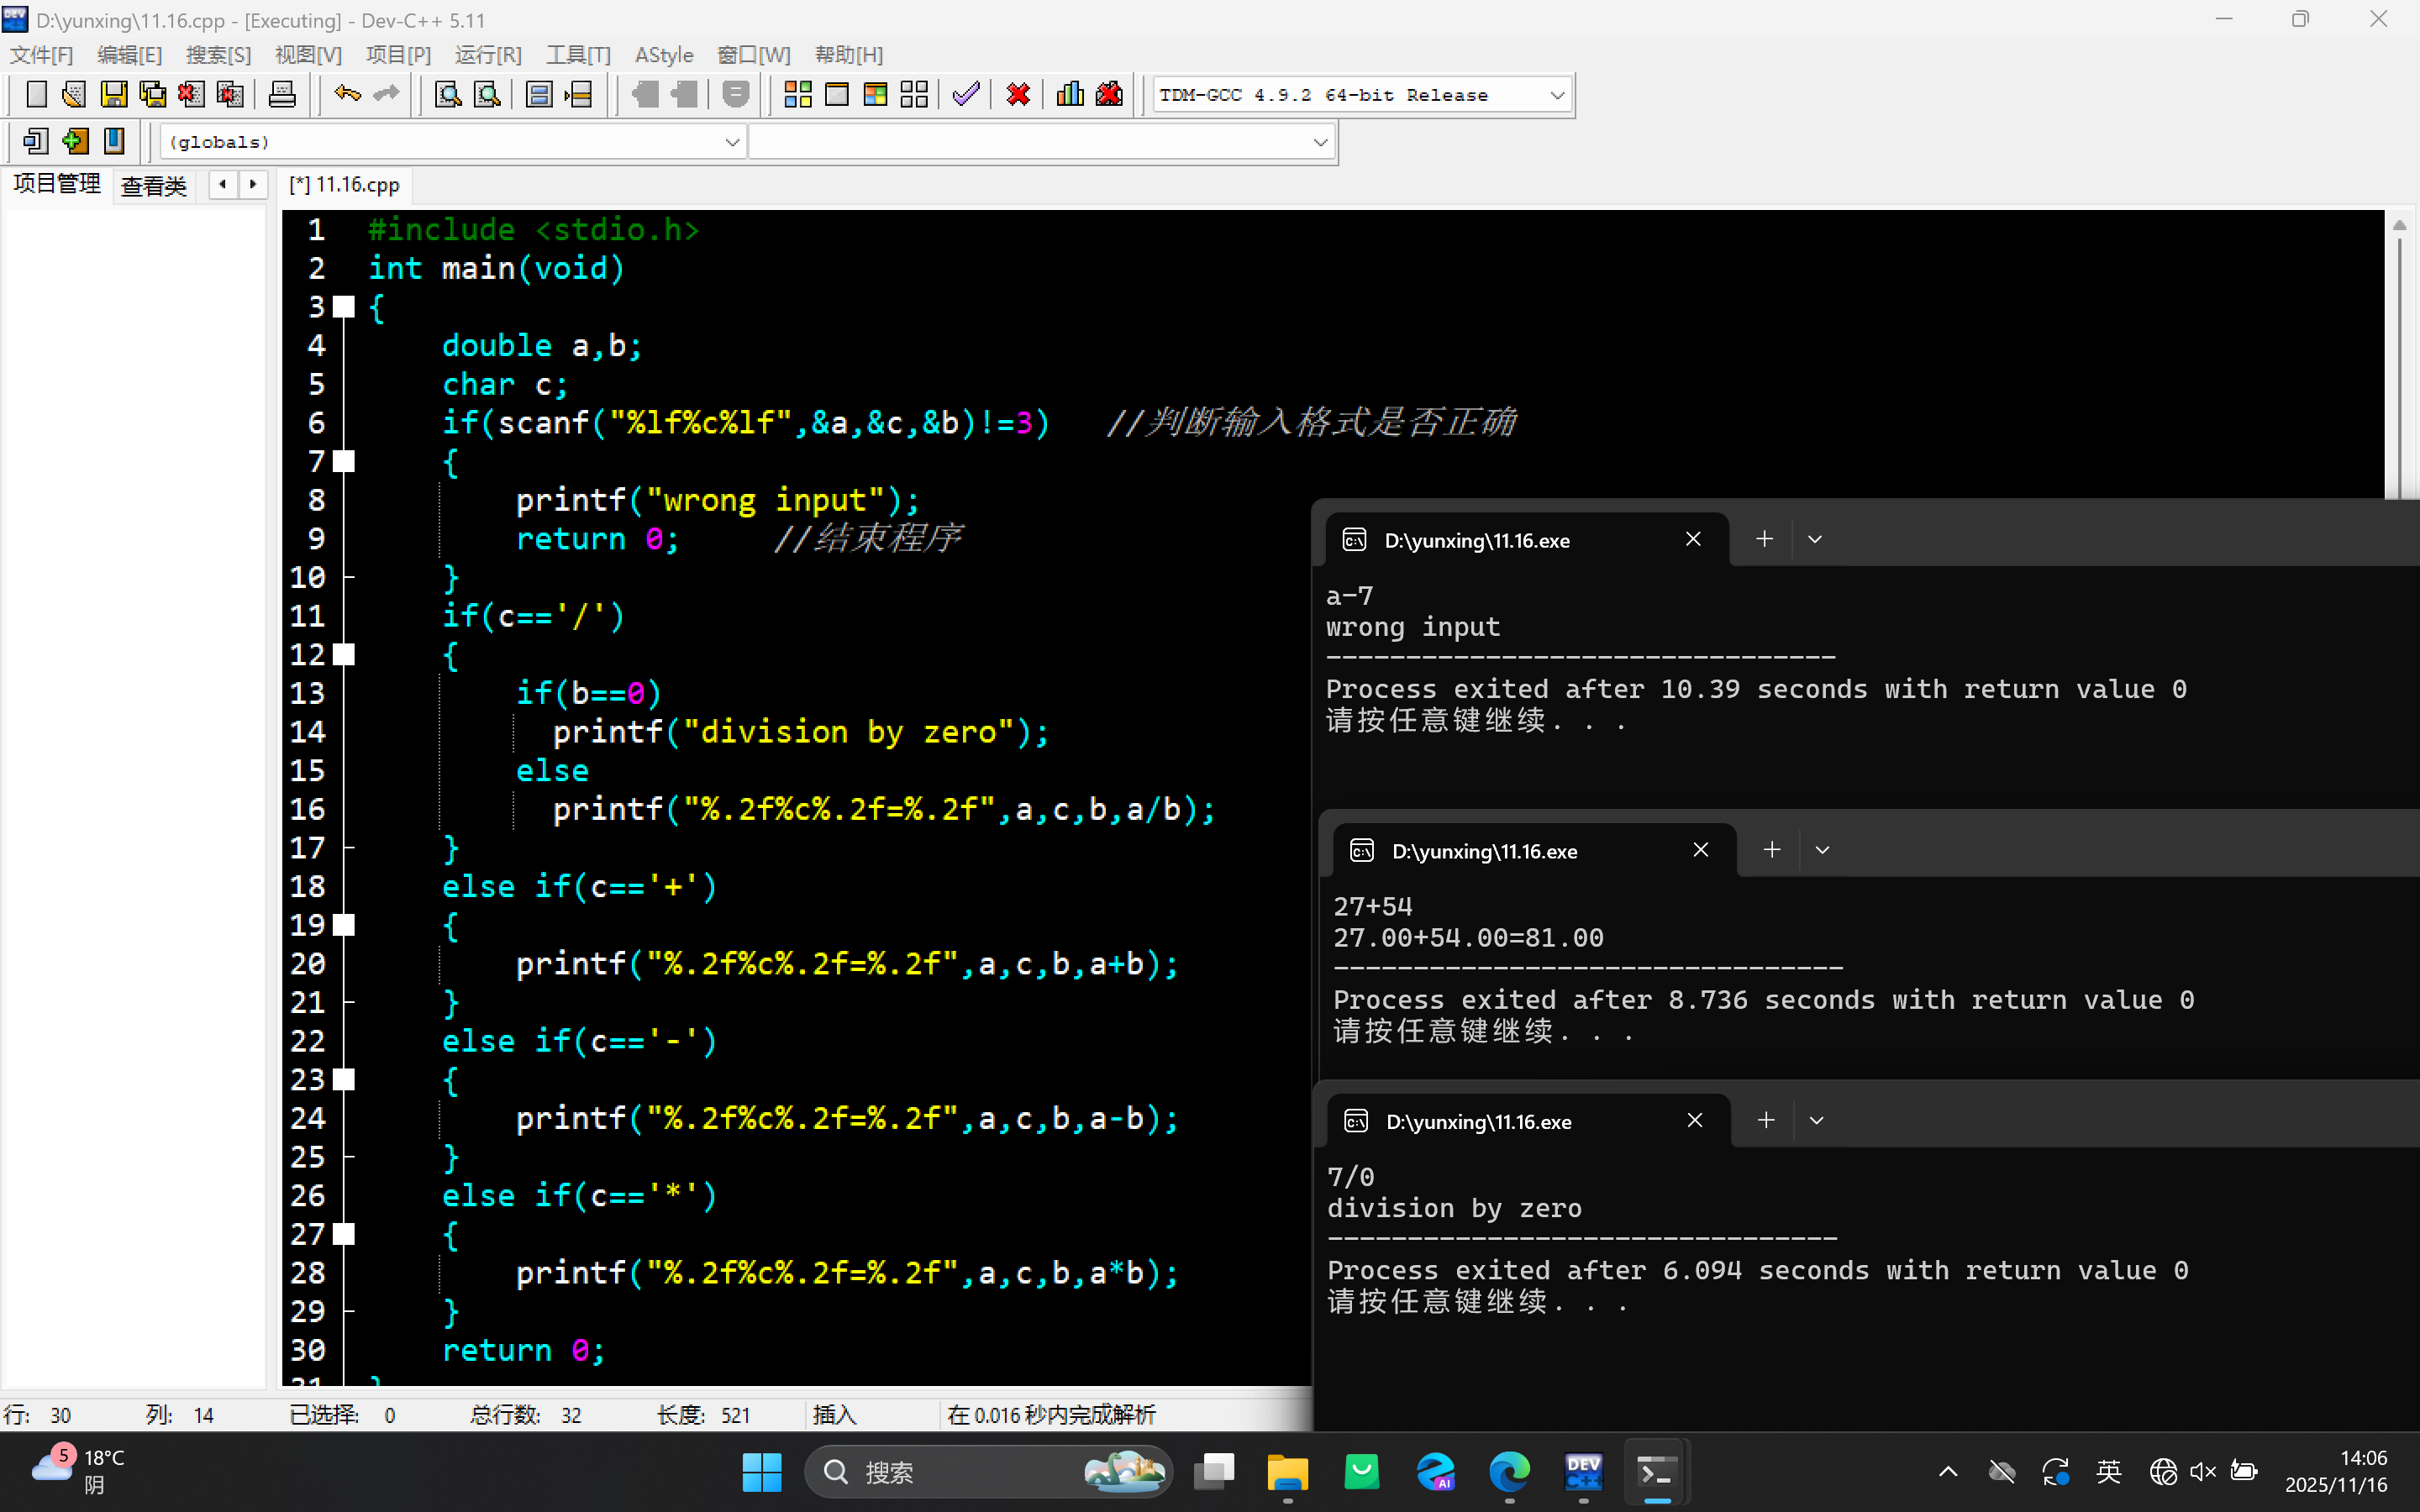Click the green plus bookmark icon
This screenshot has height=1512, width=2420.
click(x=75, y=141)
